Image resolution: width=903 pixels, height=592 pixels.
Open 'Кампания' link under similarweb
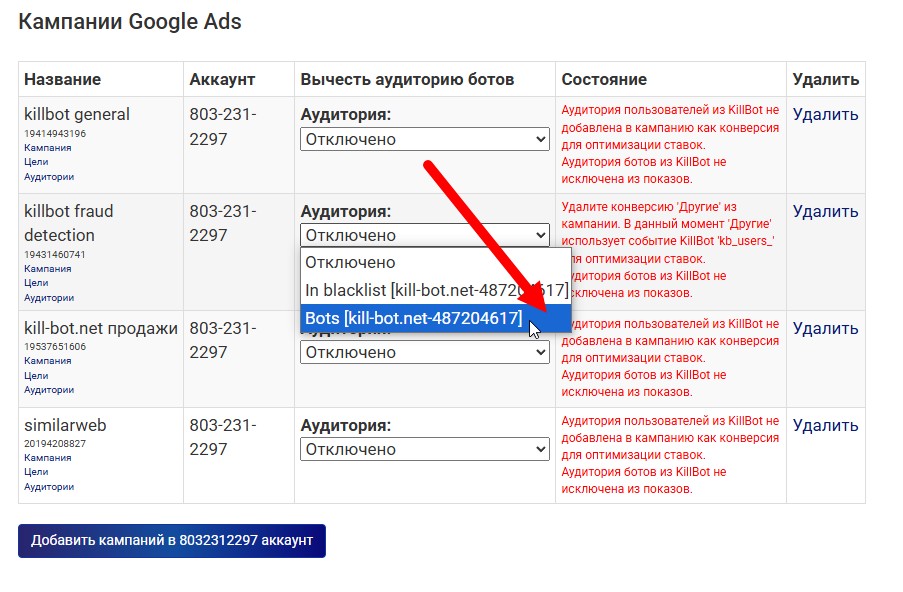click(x=48, y=458)
